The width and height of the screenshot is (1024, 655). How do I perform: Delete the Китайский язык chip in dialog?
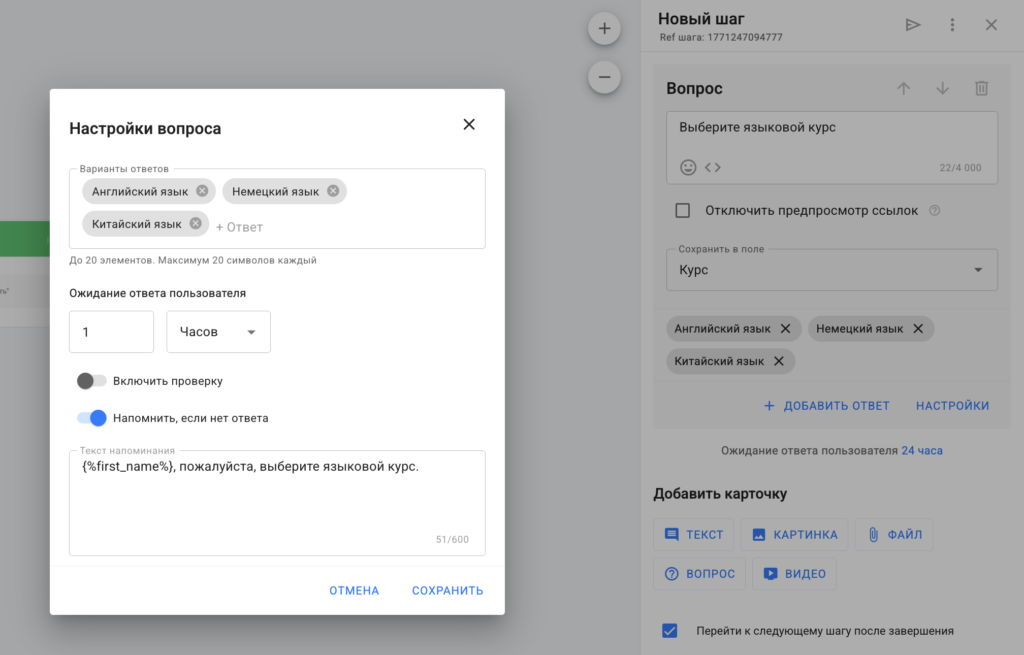click(196, 224)
